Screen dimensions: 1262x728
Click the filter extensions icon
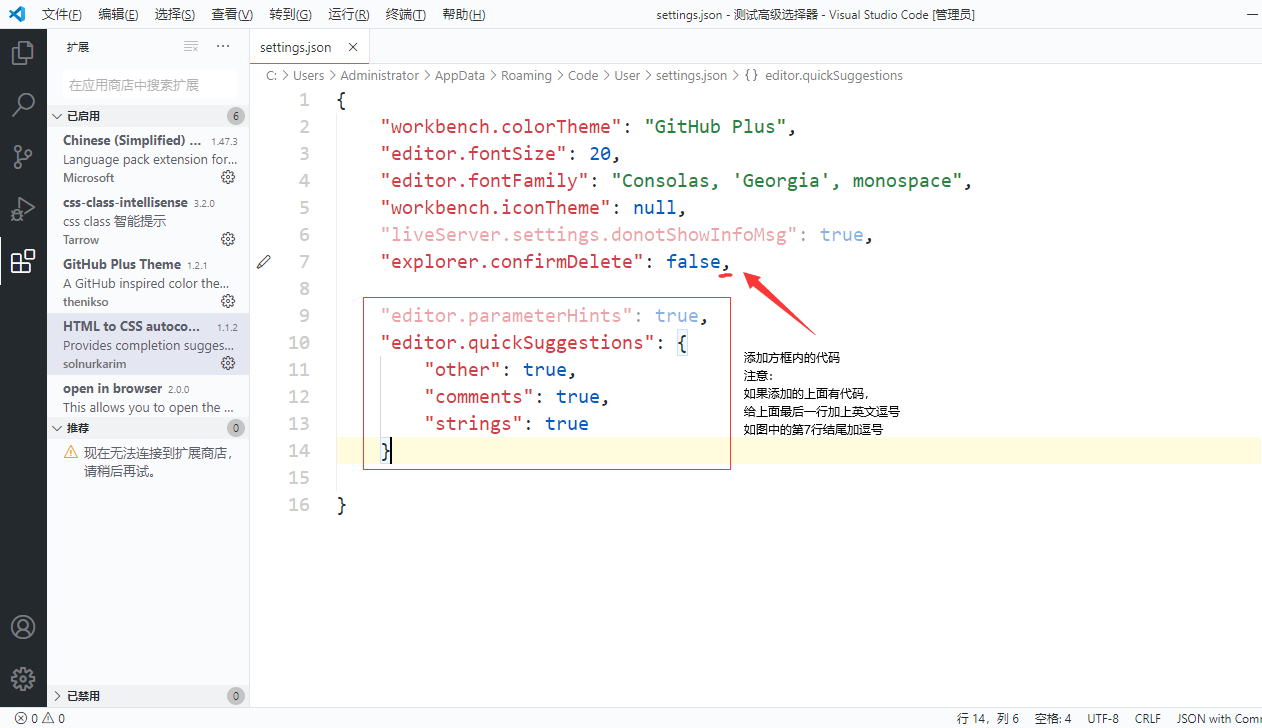pos(191,46)
